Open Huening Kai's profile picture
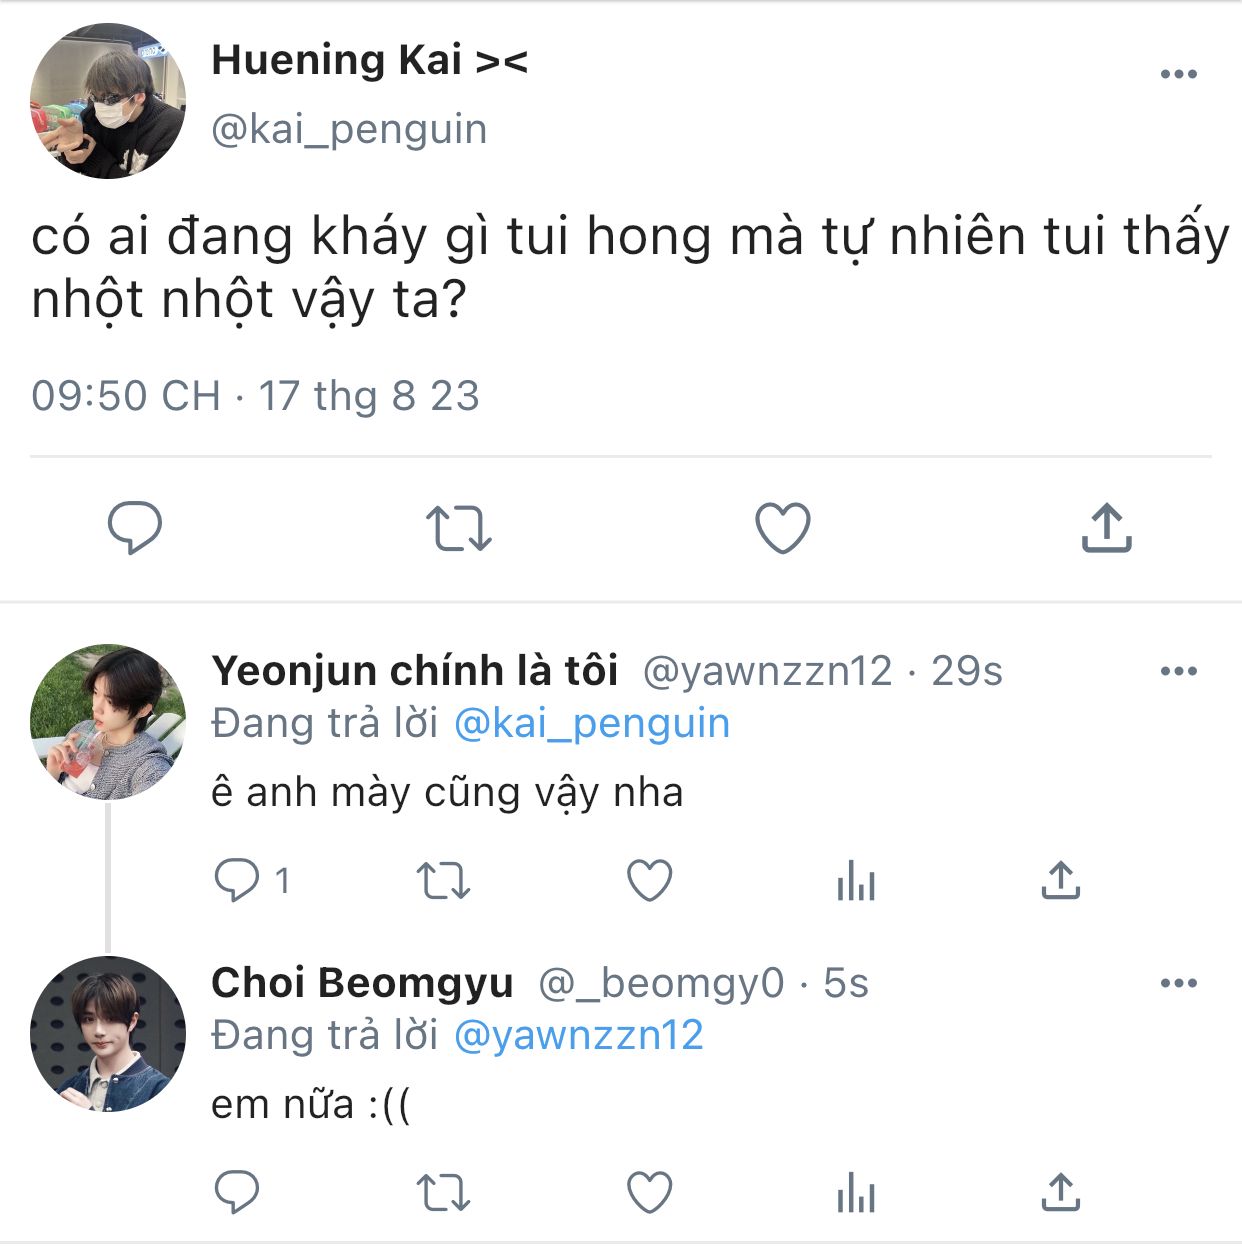Viewport: 1242px width, 1247px height. (108, 101)
